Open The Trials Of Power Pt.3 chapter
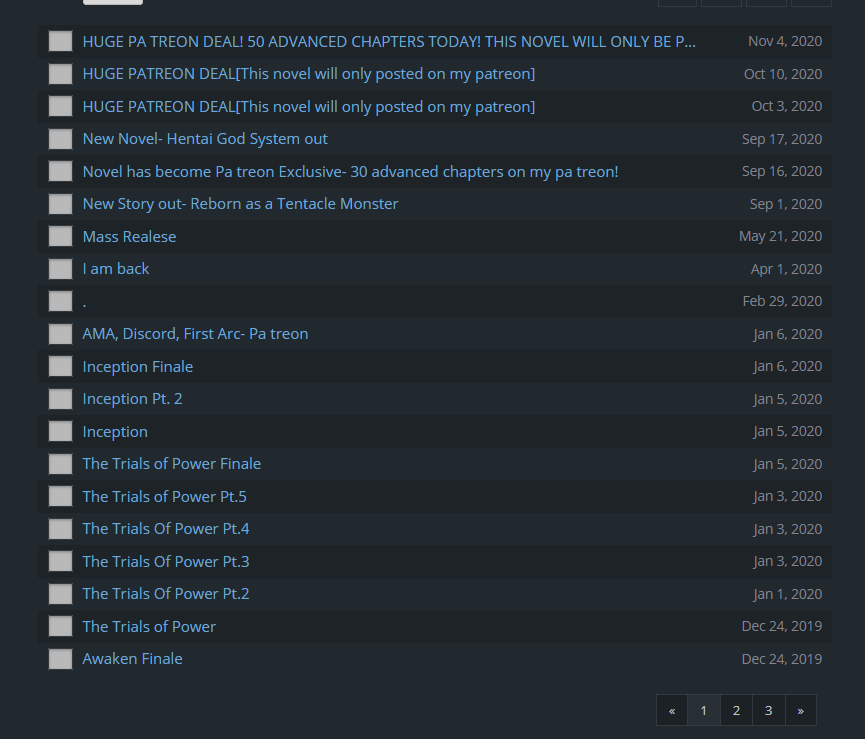865x739 pixels. [166, 561]
